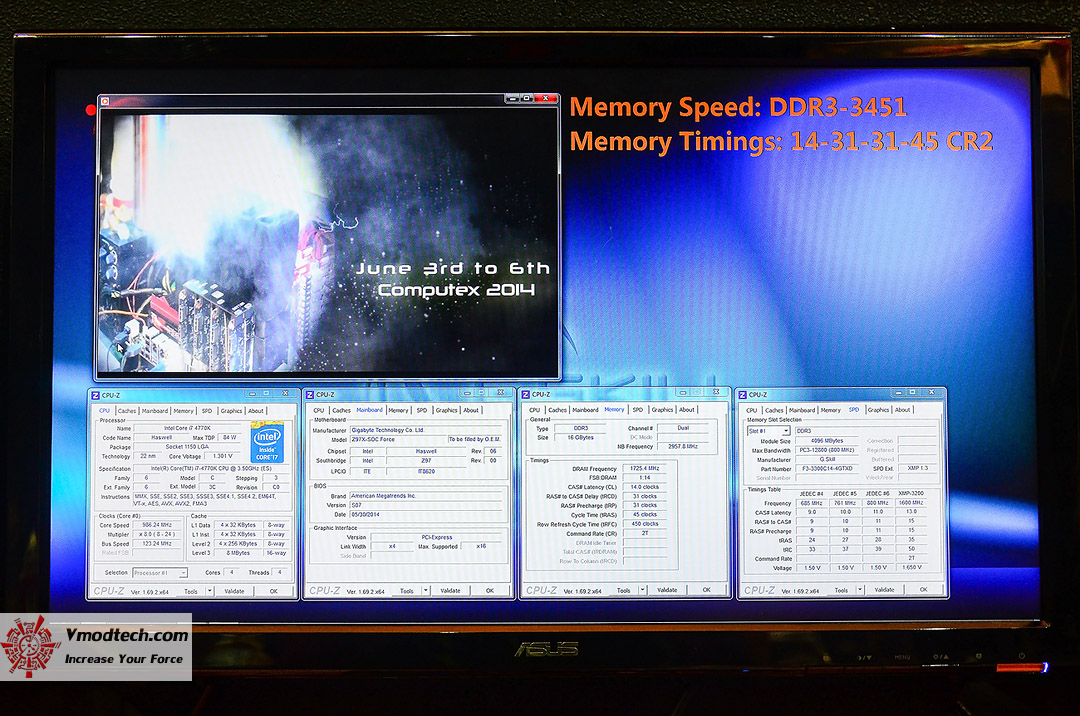Click the Core Voltage value '1.301 V'

(222, 456)
